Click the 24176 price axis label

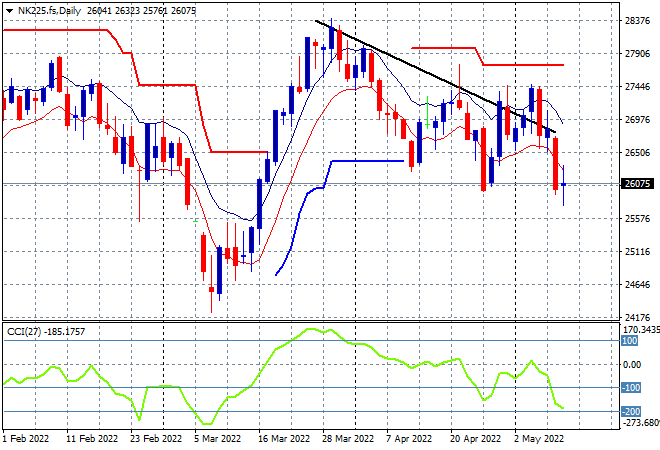[x=637, y=317]
